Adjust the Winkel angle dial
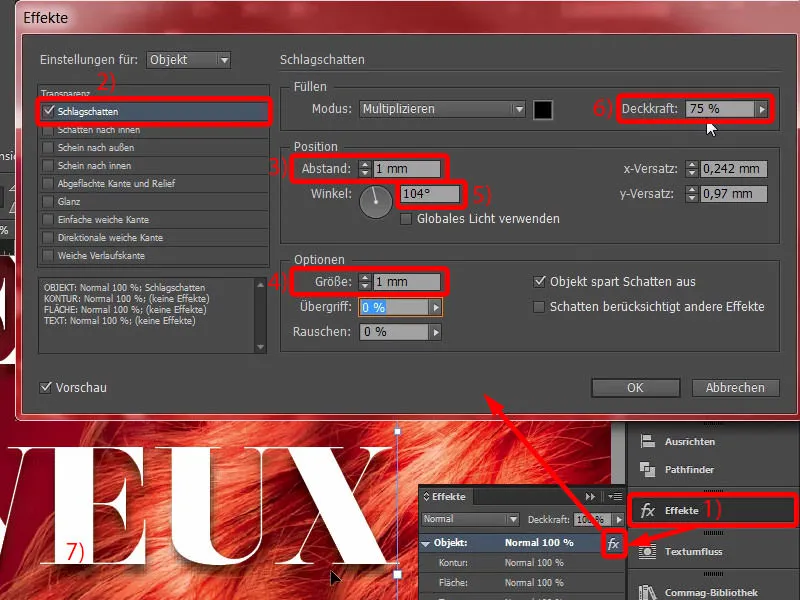This screenshot has width=800, height=600. click(376, 202)
